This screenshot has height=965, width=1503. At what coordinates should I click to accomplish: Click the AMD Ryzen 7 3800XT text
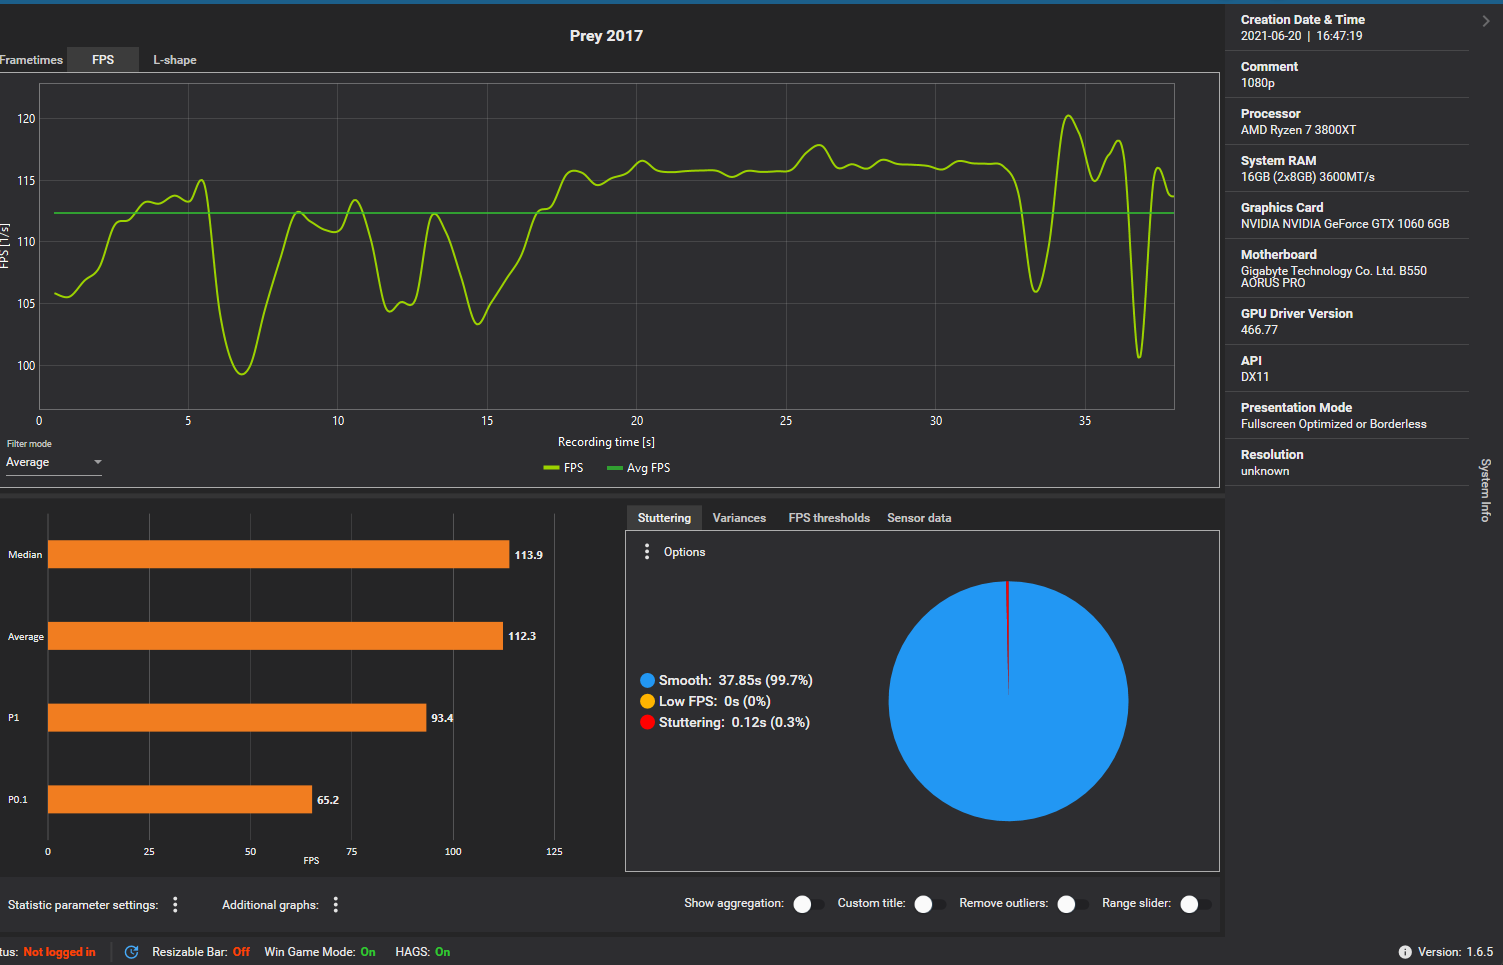[x=1298, y=130]
